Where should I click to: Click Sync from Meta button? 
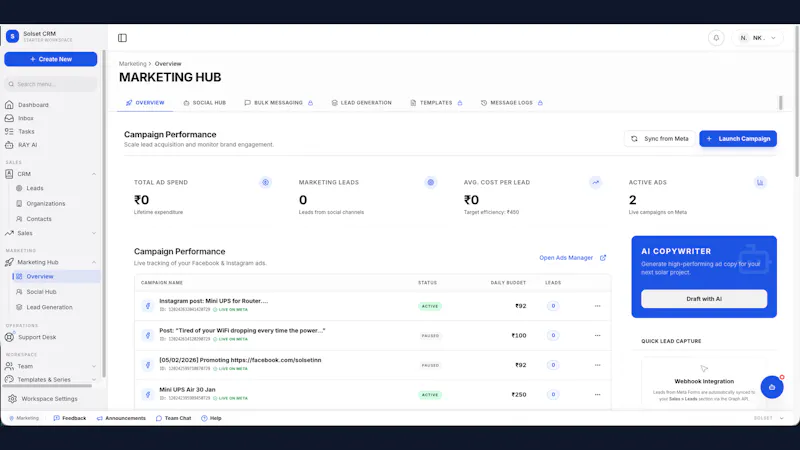coord(659,139)
